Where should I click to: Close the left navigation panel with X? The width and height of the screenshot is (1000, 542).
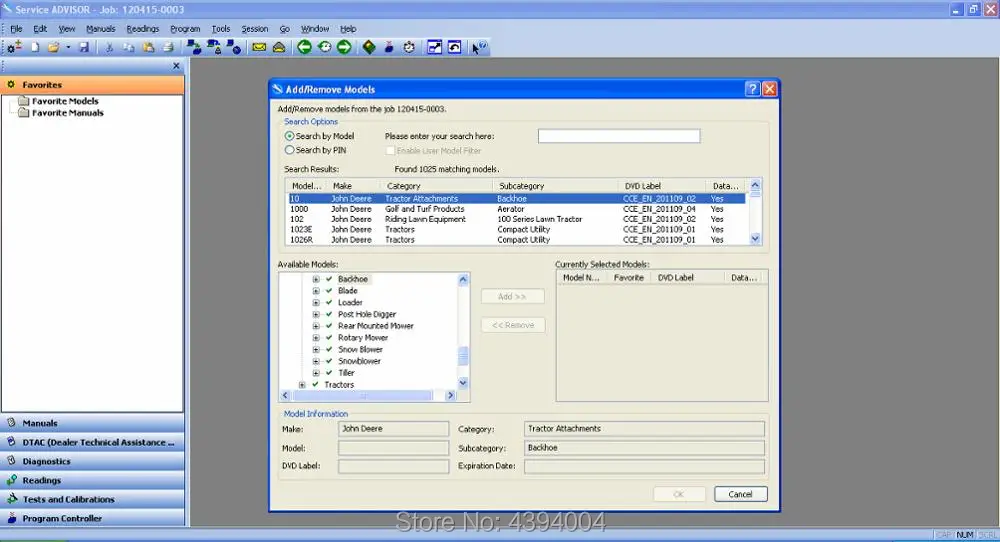point(177,66)
